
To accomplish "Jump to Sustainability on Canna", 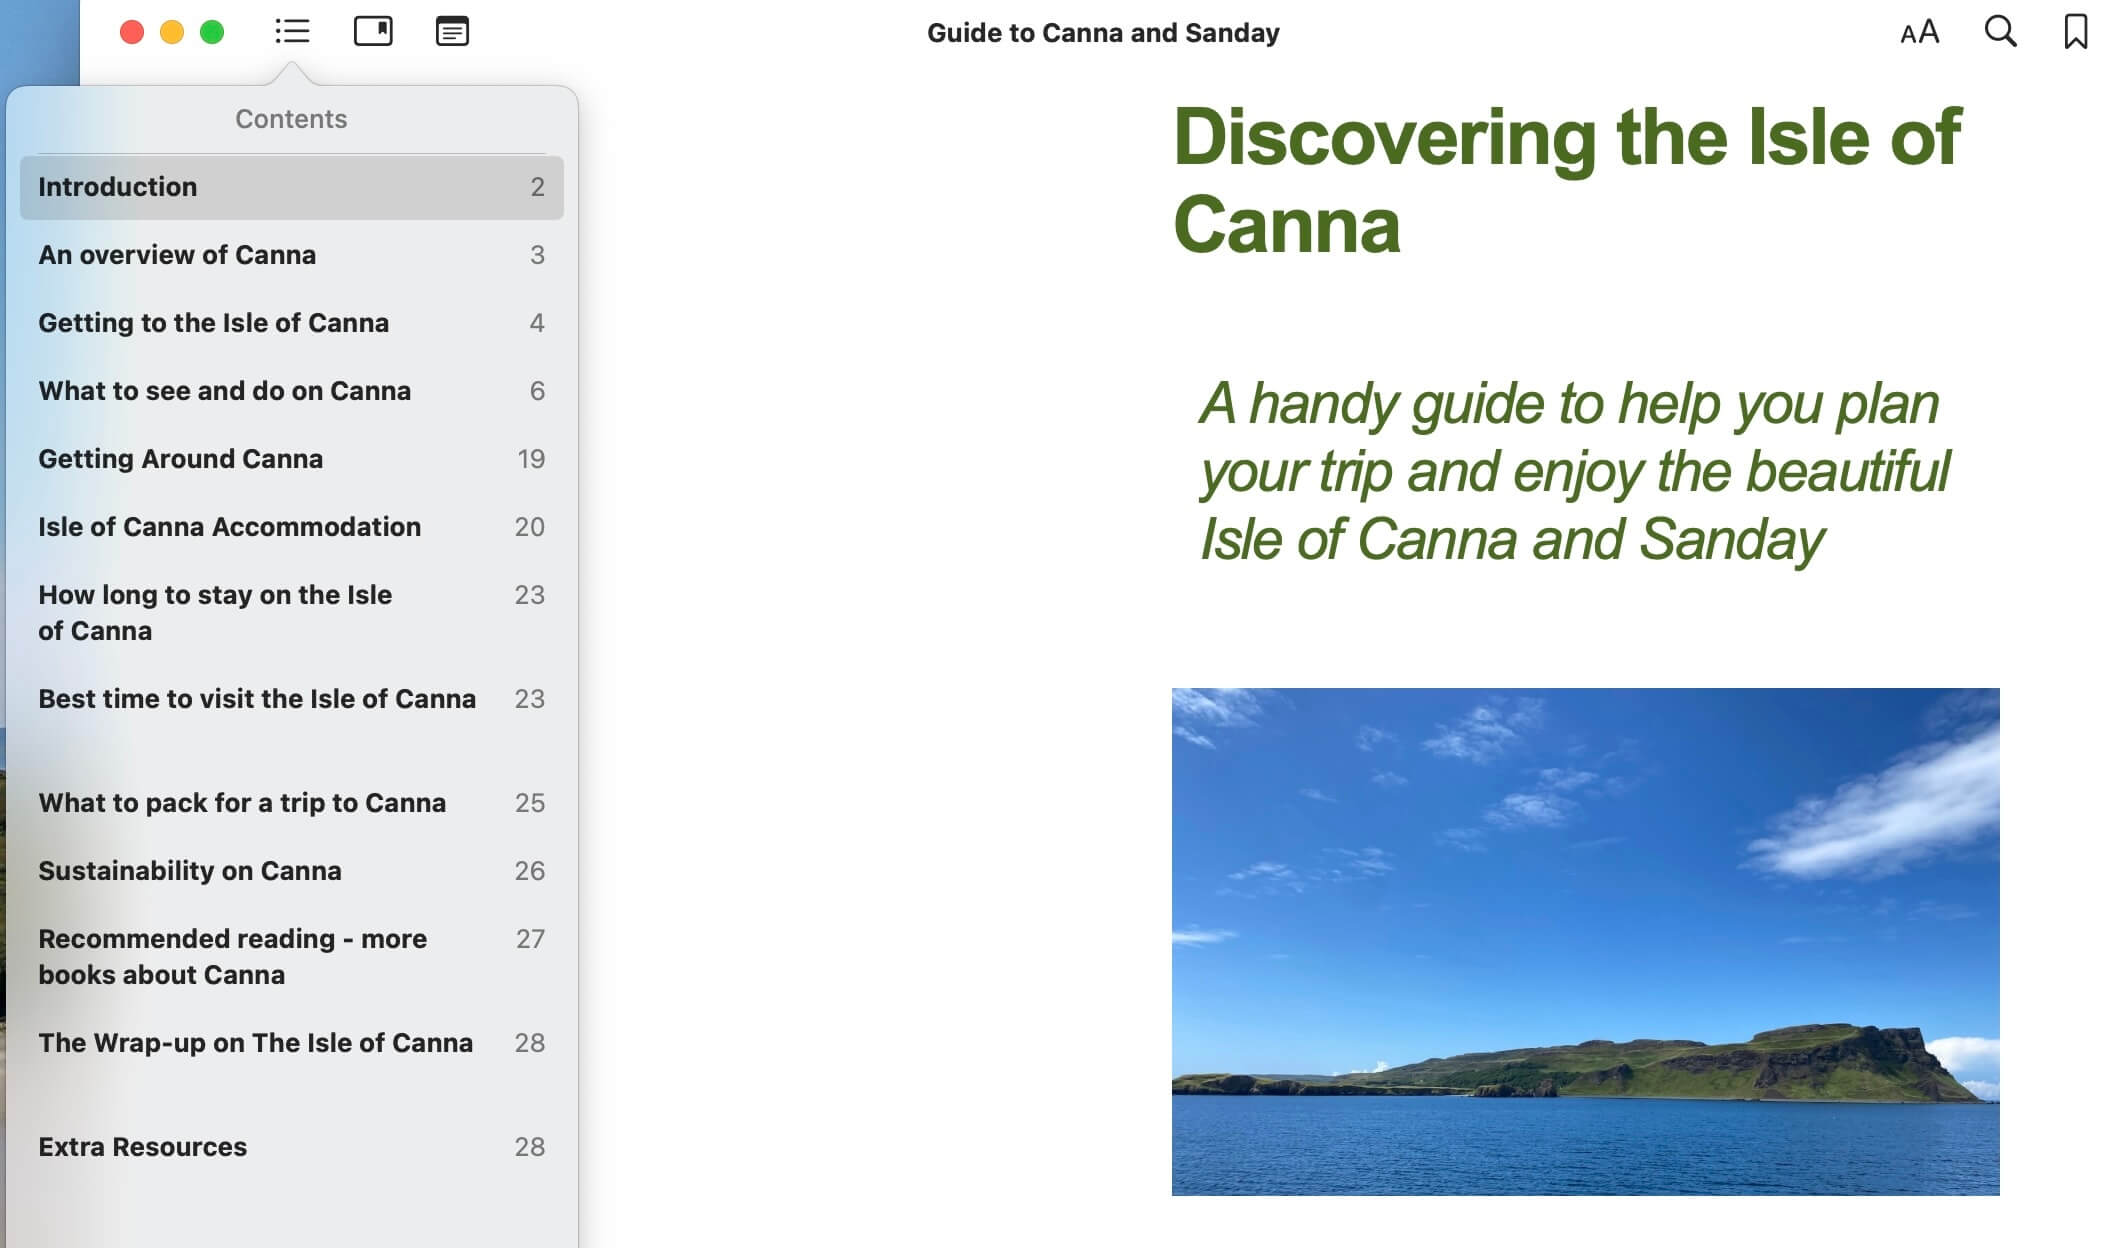I will tap(190, 871).
